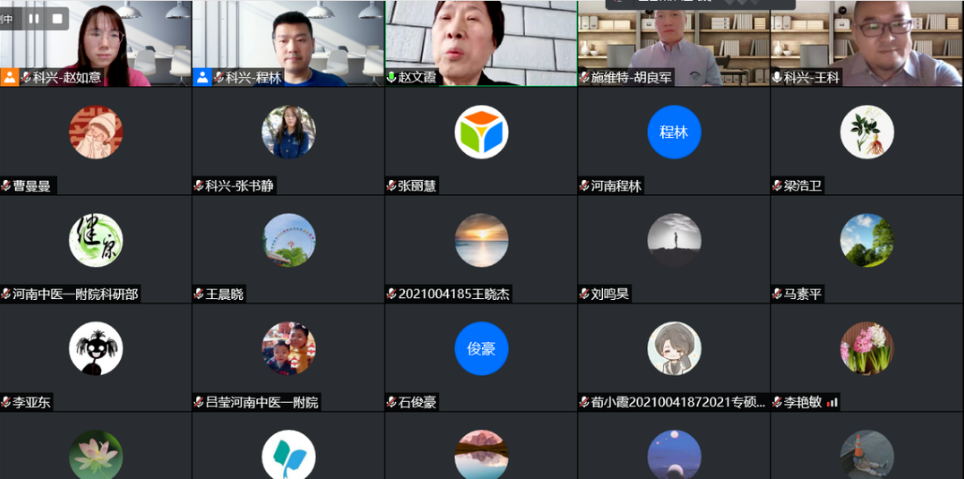The image size is (964, 479).
Task: Click the microphone icon next to 科兴-王科
Action: 777,77
